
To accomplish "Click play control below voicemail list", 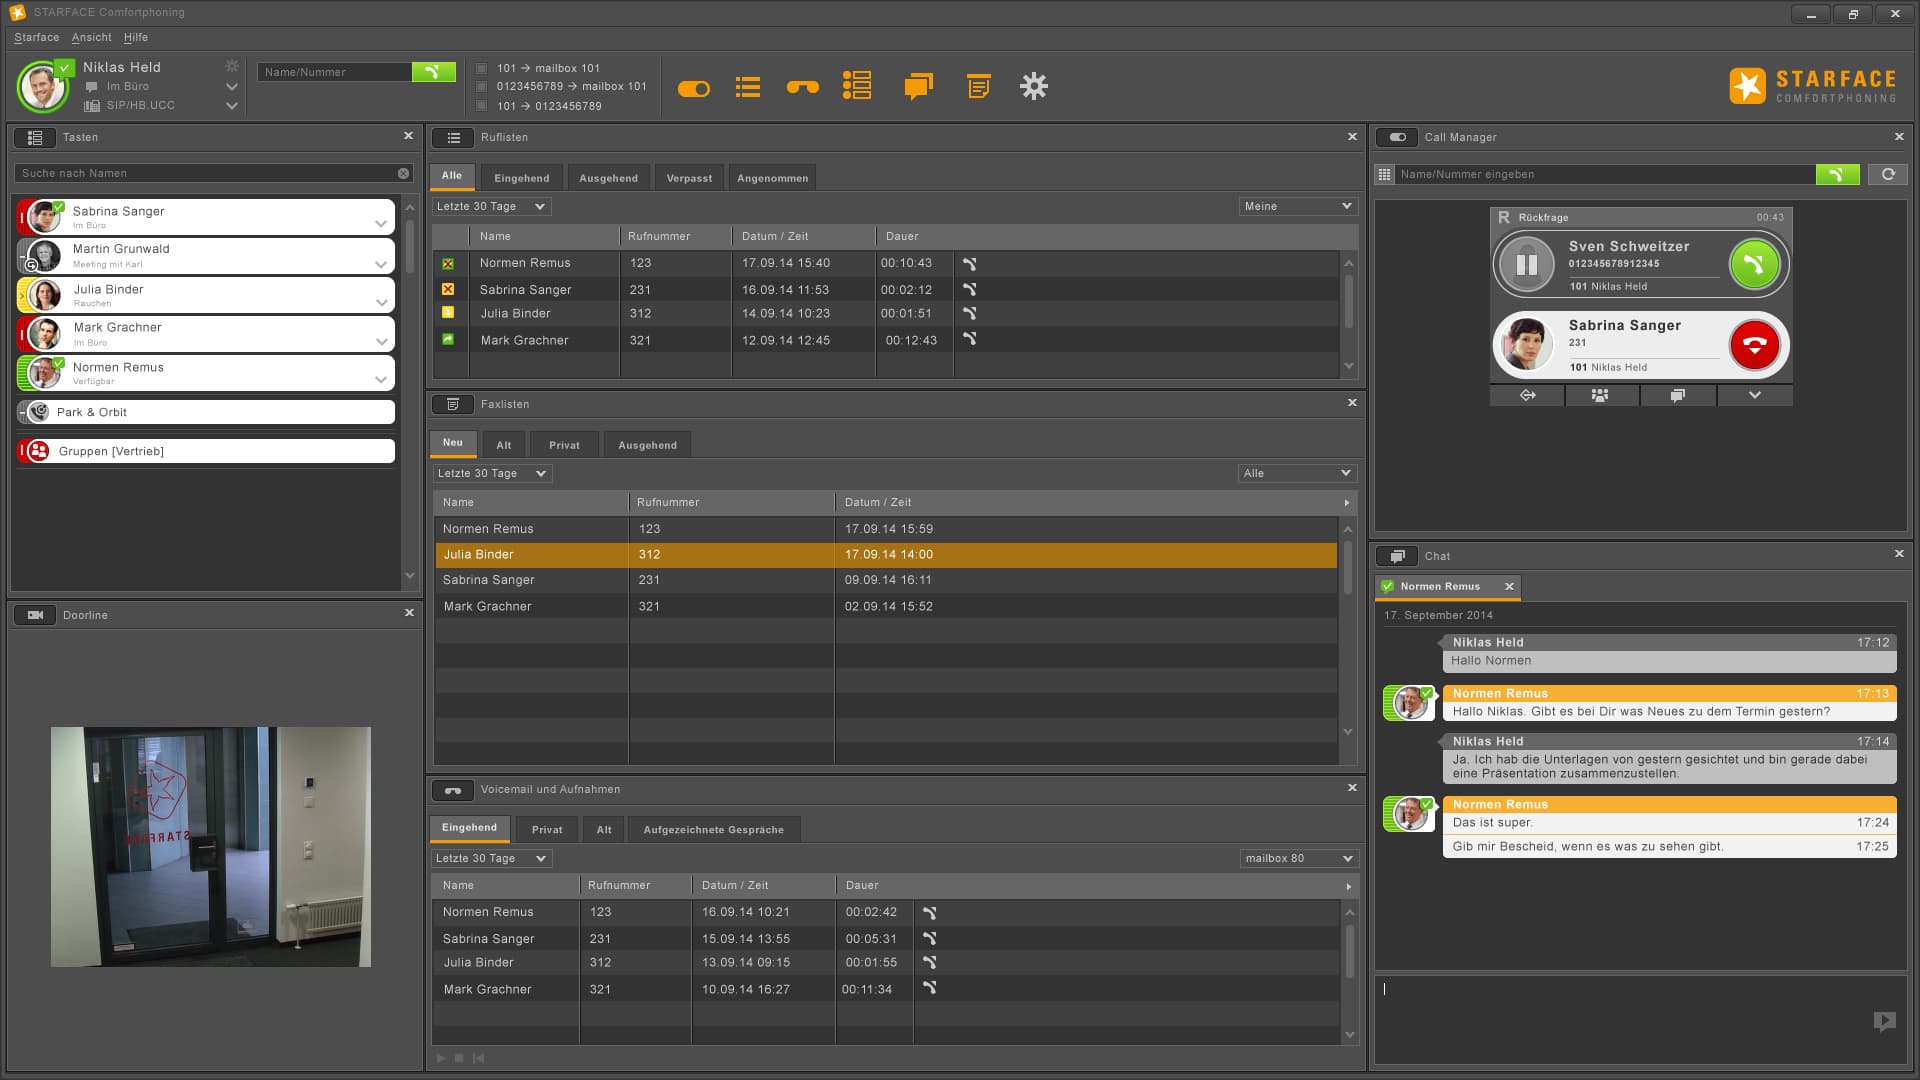I will click(441, 1058).
